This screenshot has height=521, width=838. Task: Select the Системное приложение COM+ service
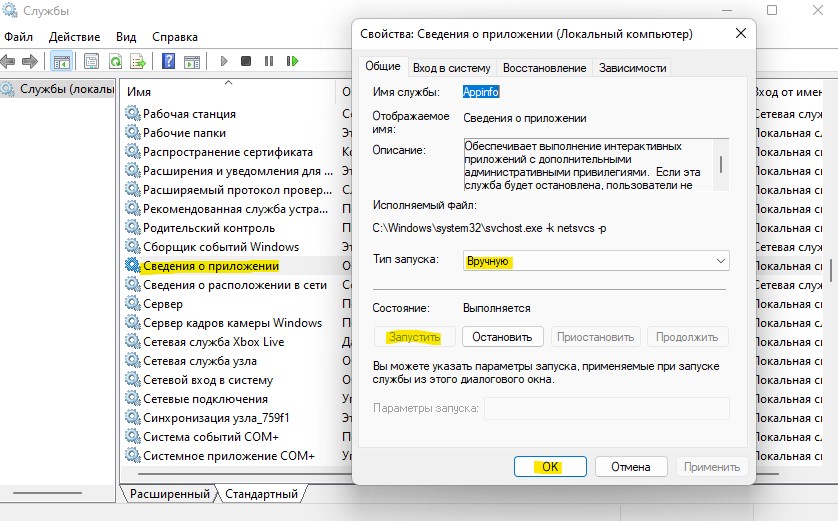[228, 455]
